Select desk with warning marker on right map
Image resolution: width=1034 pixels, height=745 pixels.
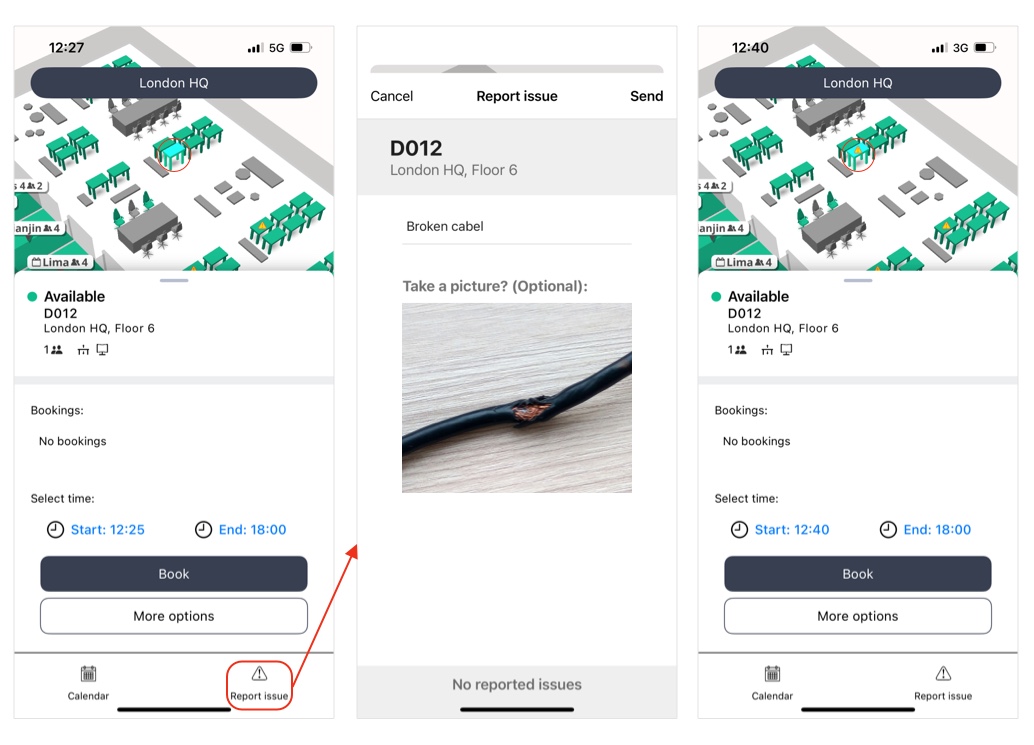(858, 153)
